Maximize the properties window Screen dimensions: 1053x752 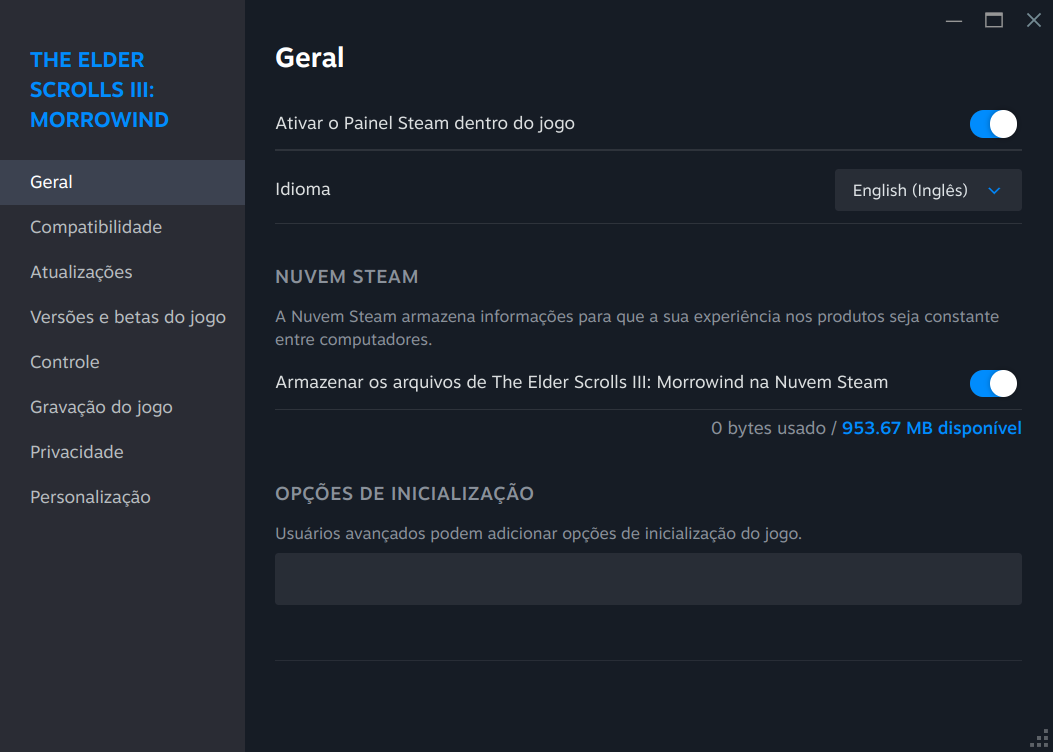[994, 20]
